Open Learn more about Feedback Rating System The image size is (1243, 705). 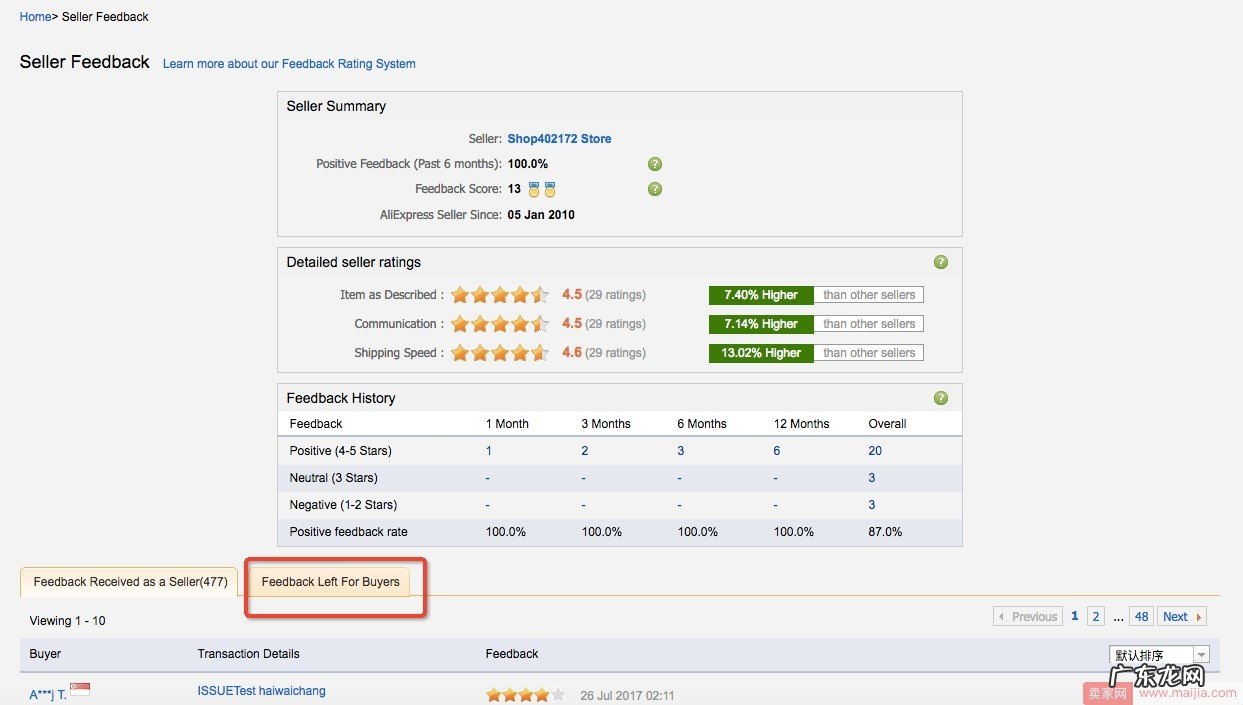[x=289, y=64]
